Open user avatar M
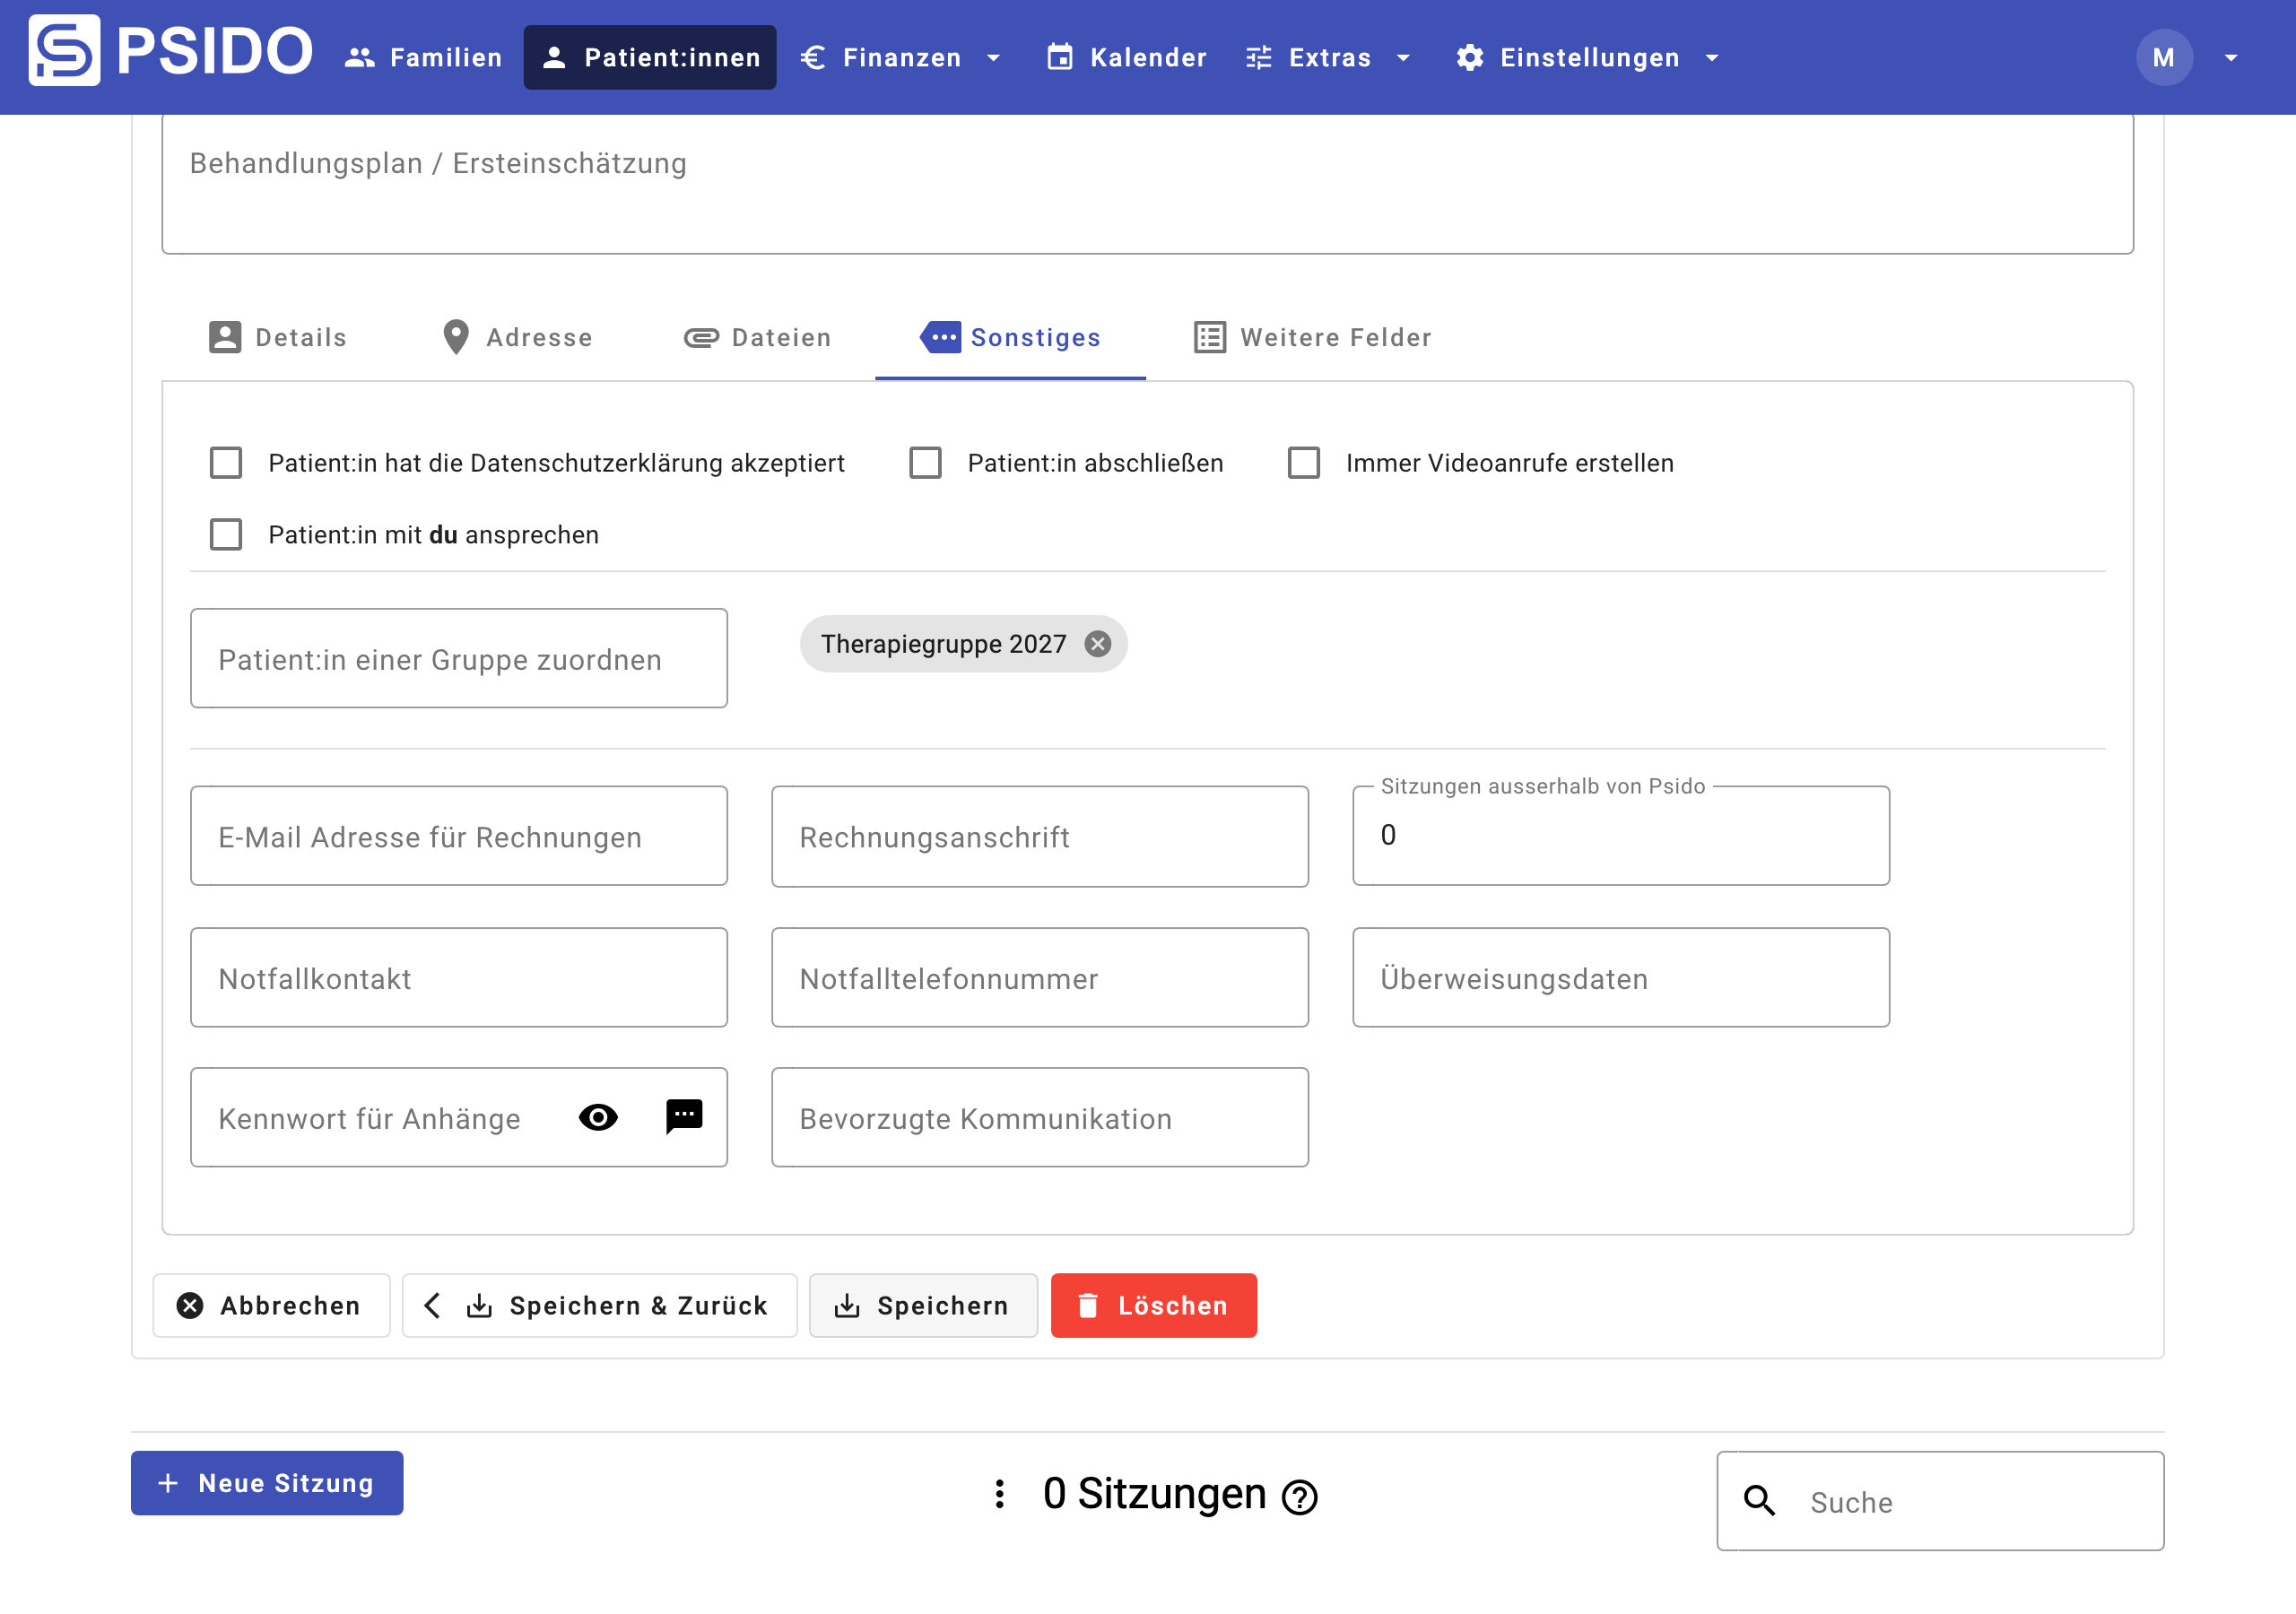The image size is (2296, 1614). pyautogui.click(x=2164, y=57)
